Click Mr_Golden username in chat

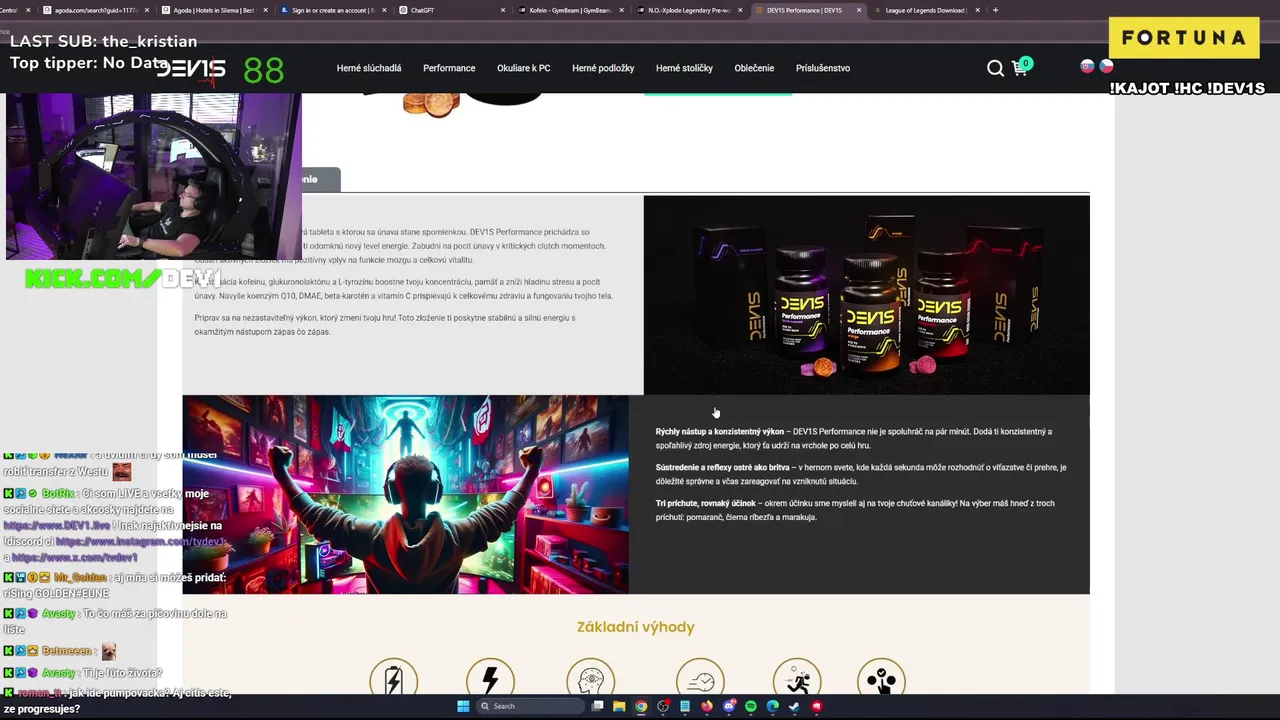click(x=80, y=577)
